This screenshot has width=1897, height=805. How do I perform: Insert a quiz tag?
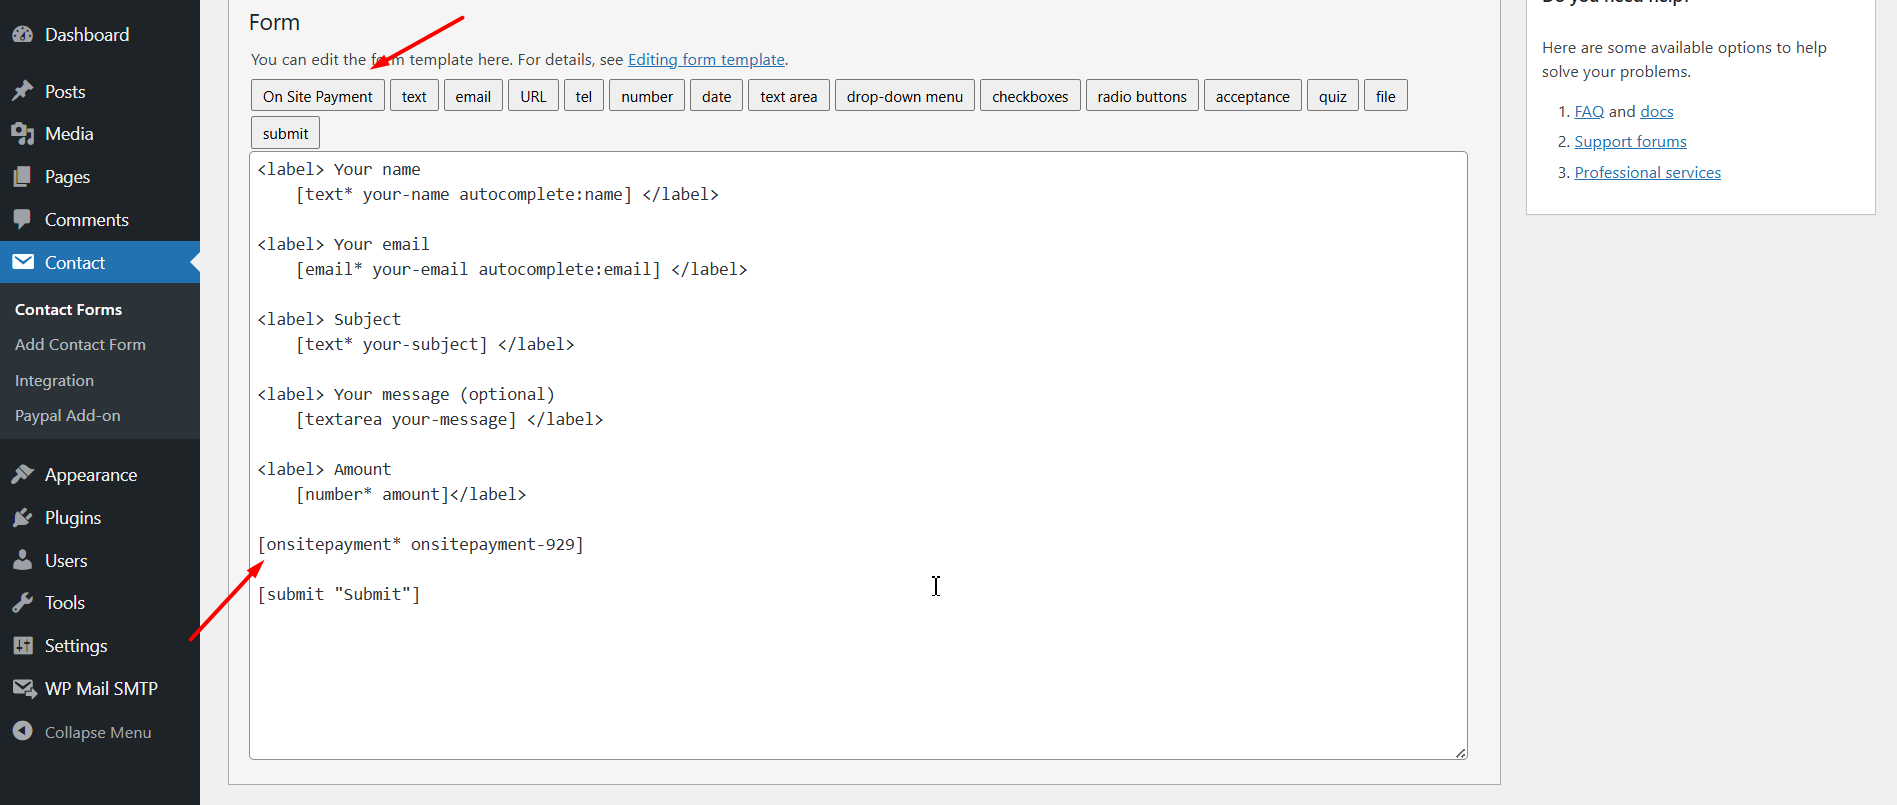pos(1333,96)
